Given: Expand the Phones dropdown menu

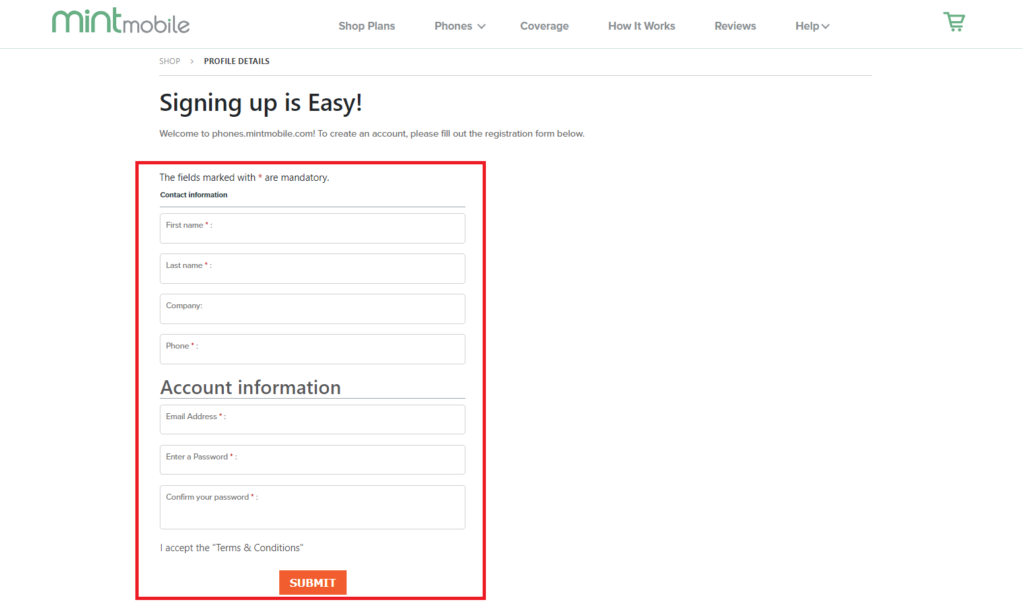Looking at the screenshot, I should pyautogui.click(x=460, y=26).
